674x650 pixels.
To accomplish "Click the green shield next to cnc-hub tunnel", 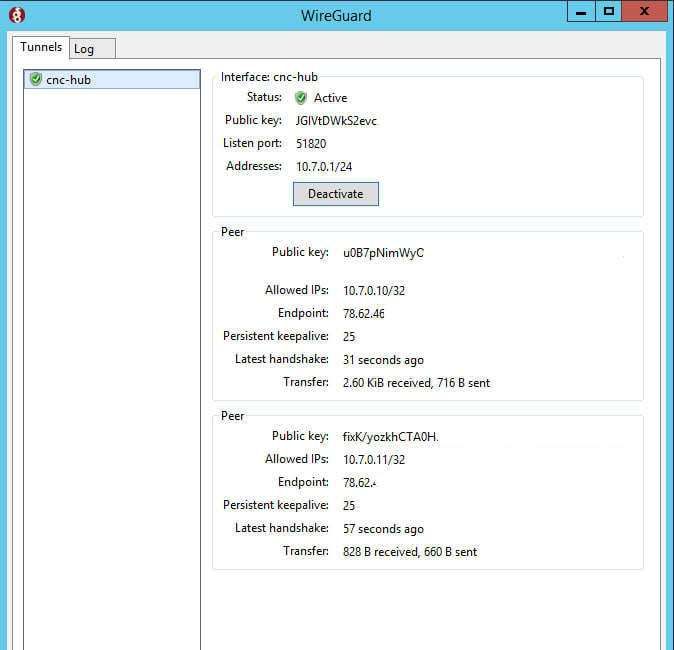I will click(36, 79).
